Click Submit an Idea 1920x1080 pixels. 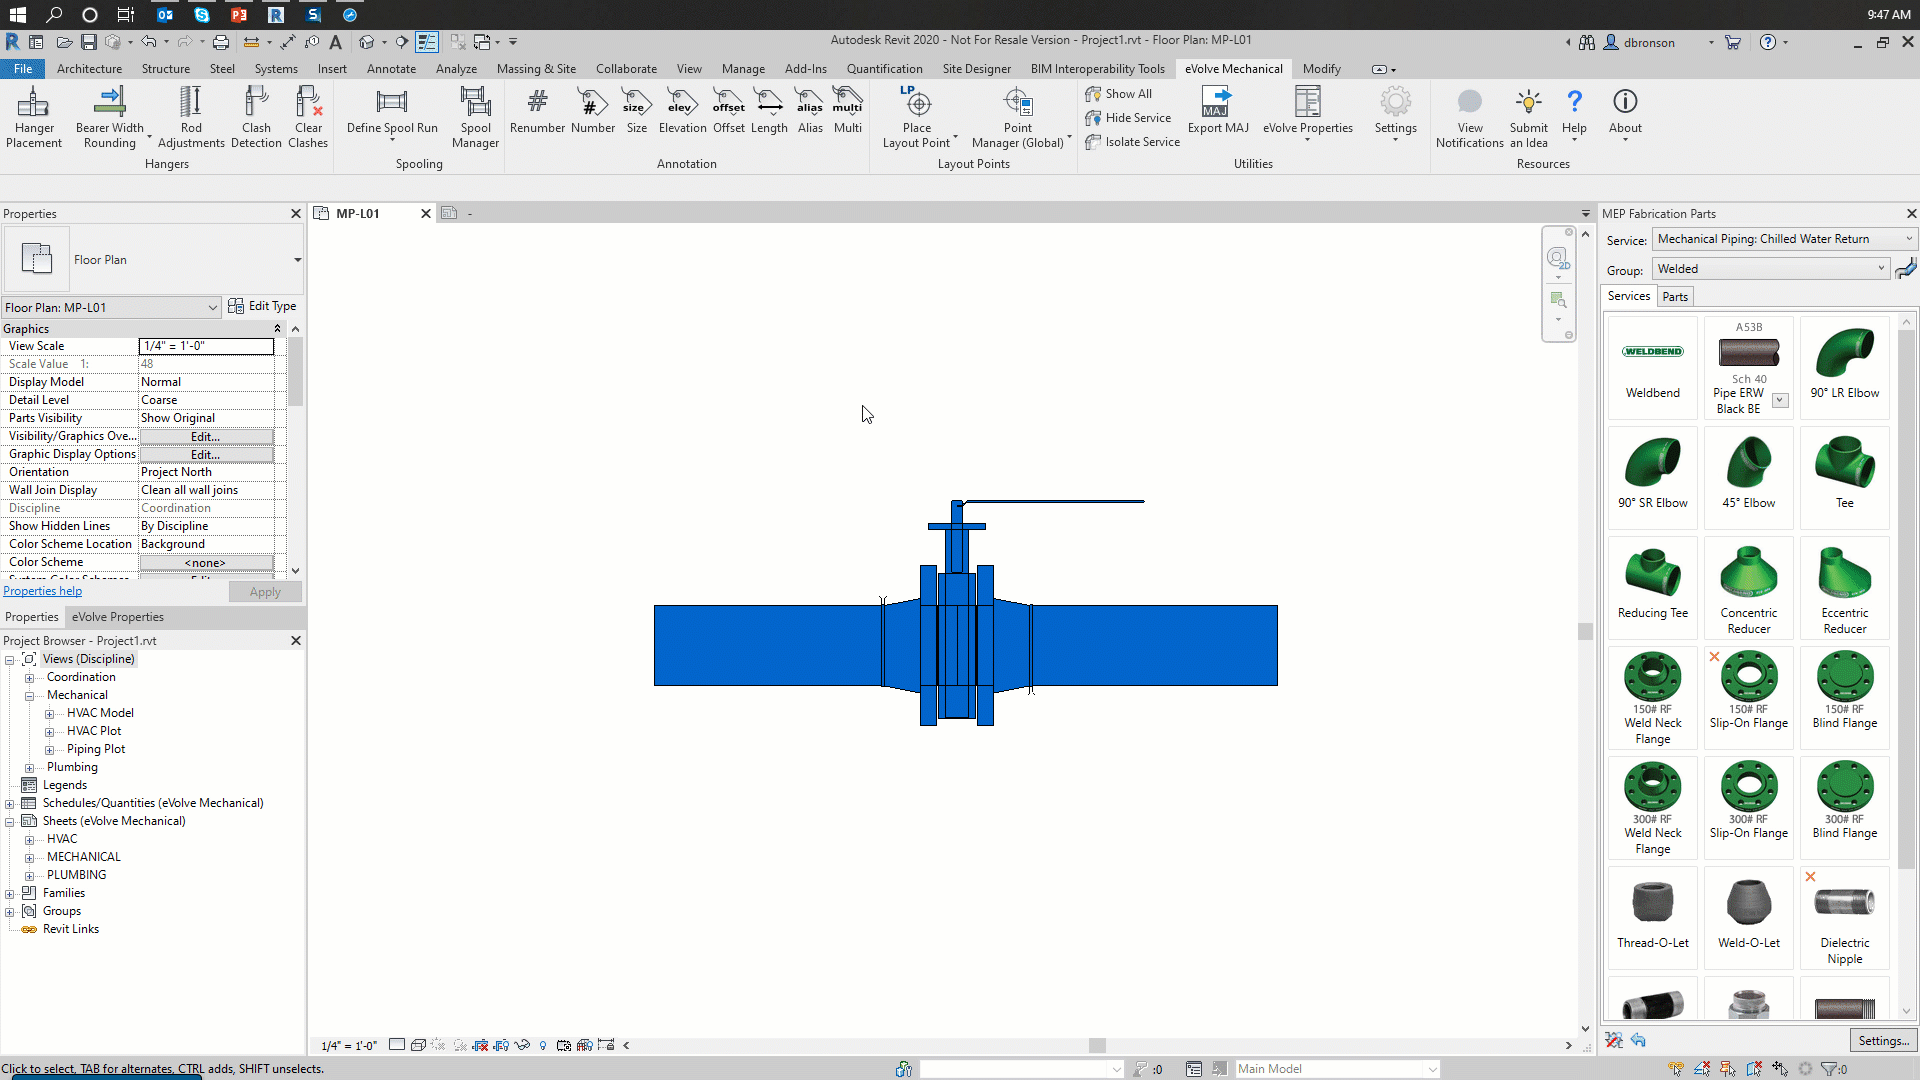pos(1528,118)
